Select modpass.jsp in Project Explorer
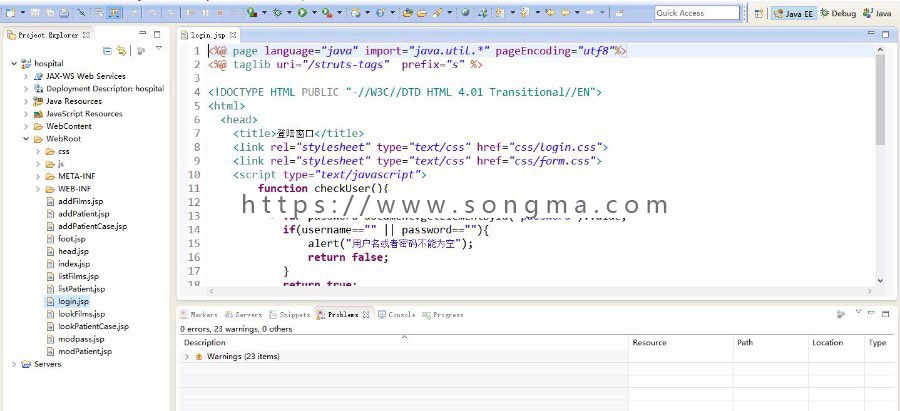Screen dimensions: 900x411 click(81, 339)
